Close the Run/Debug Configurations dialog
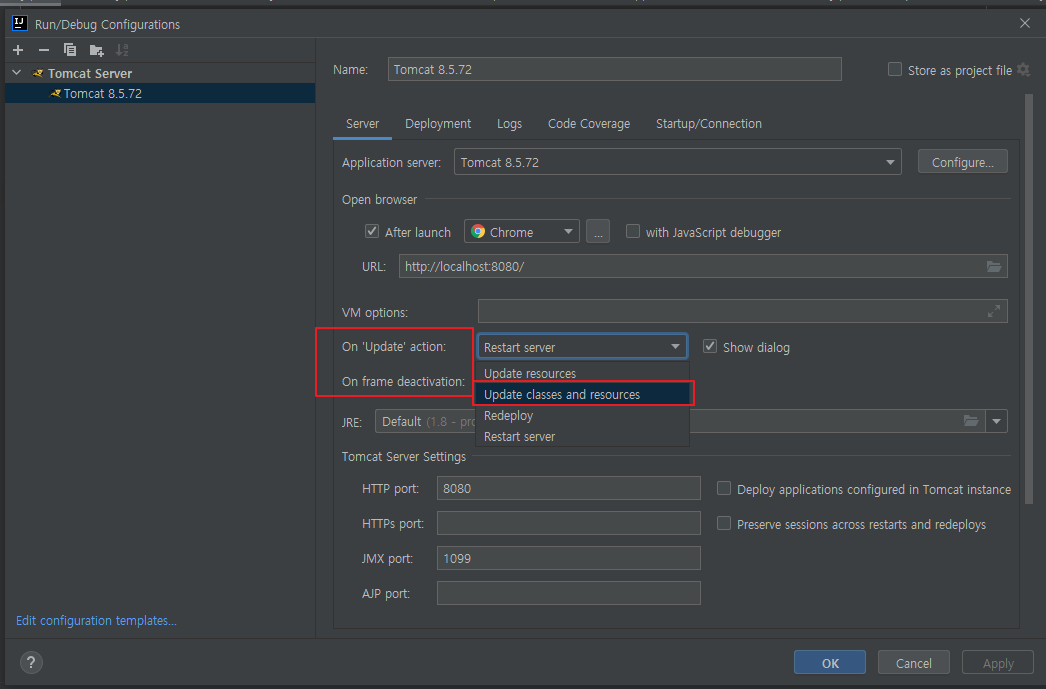 [x=1025, y=23]
